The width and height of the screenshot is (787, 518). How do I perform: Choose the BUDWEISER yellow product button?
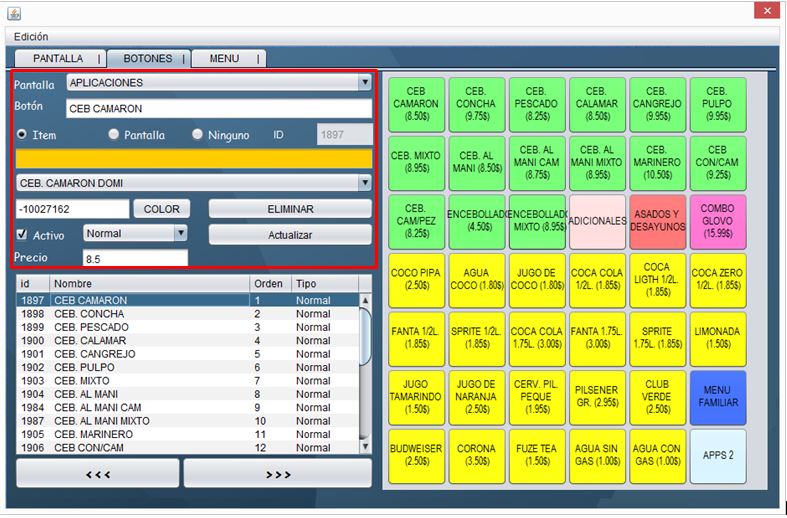415,456
